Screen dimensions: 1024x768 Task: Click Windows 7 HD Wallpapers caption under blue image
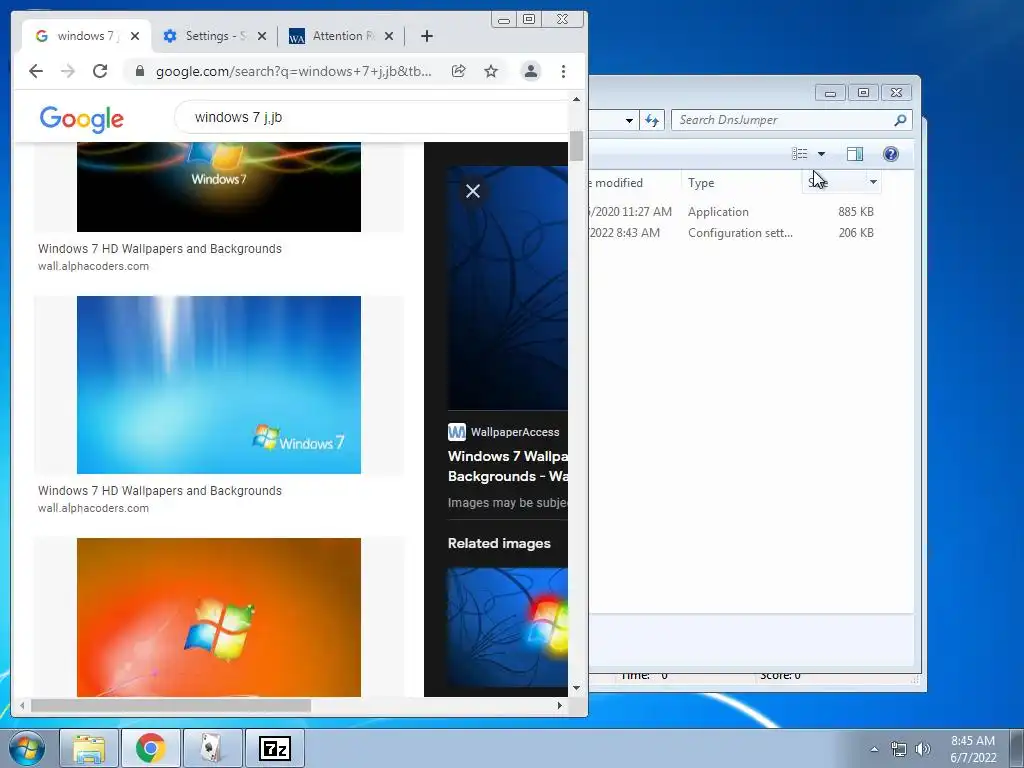[x=159, y=490]
